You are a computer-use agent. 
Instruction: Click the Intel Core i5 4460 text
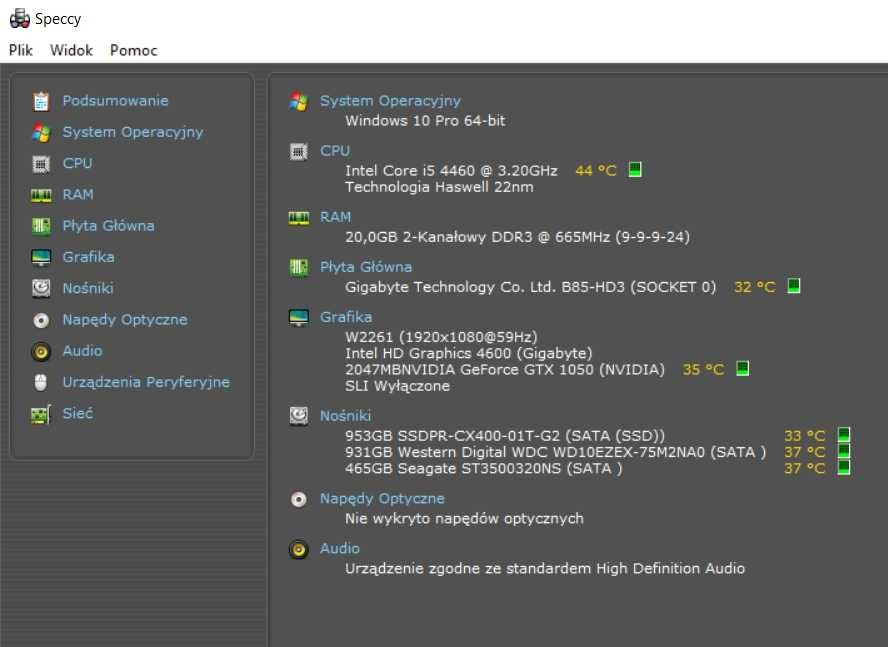[x=451, y=171]
